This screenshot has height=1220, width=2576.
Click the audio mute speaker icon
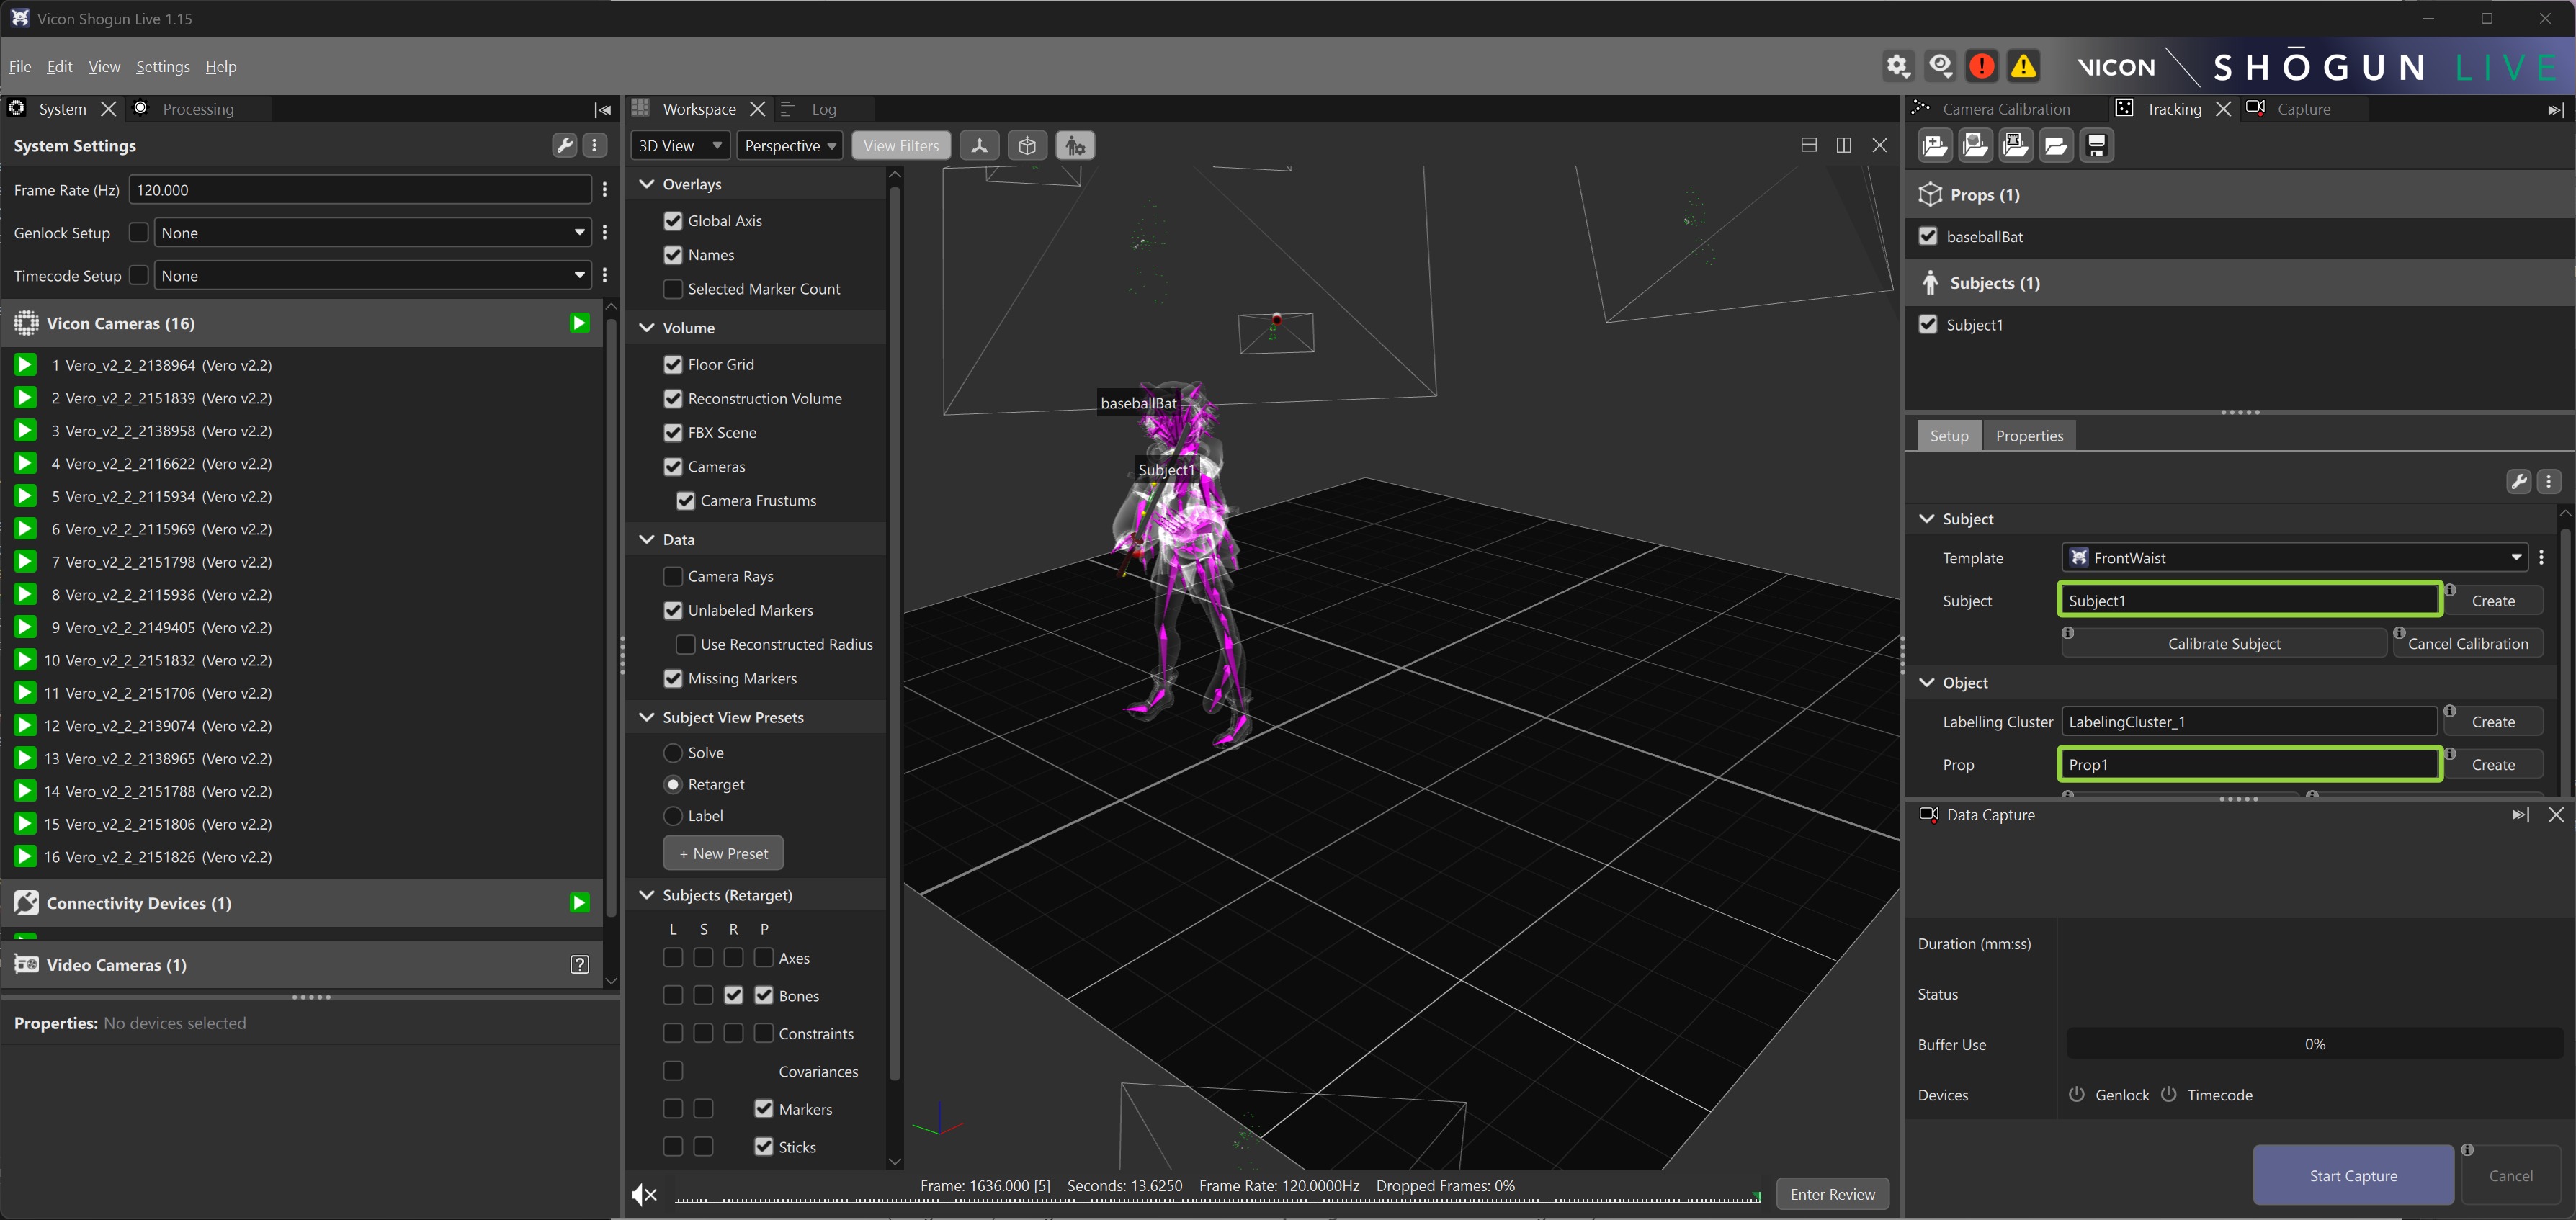tap(645, 1194)
